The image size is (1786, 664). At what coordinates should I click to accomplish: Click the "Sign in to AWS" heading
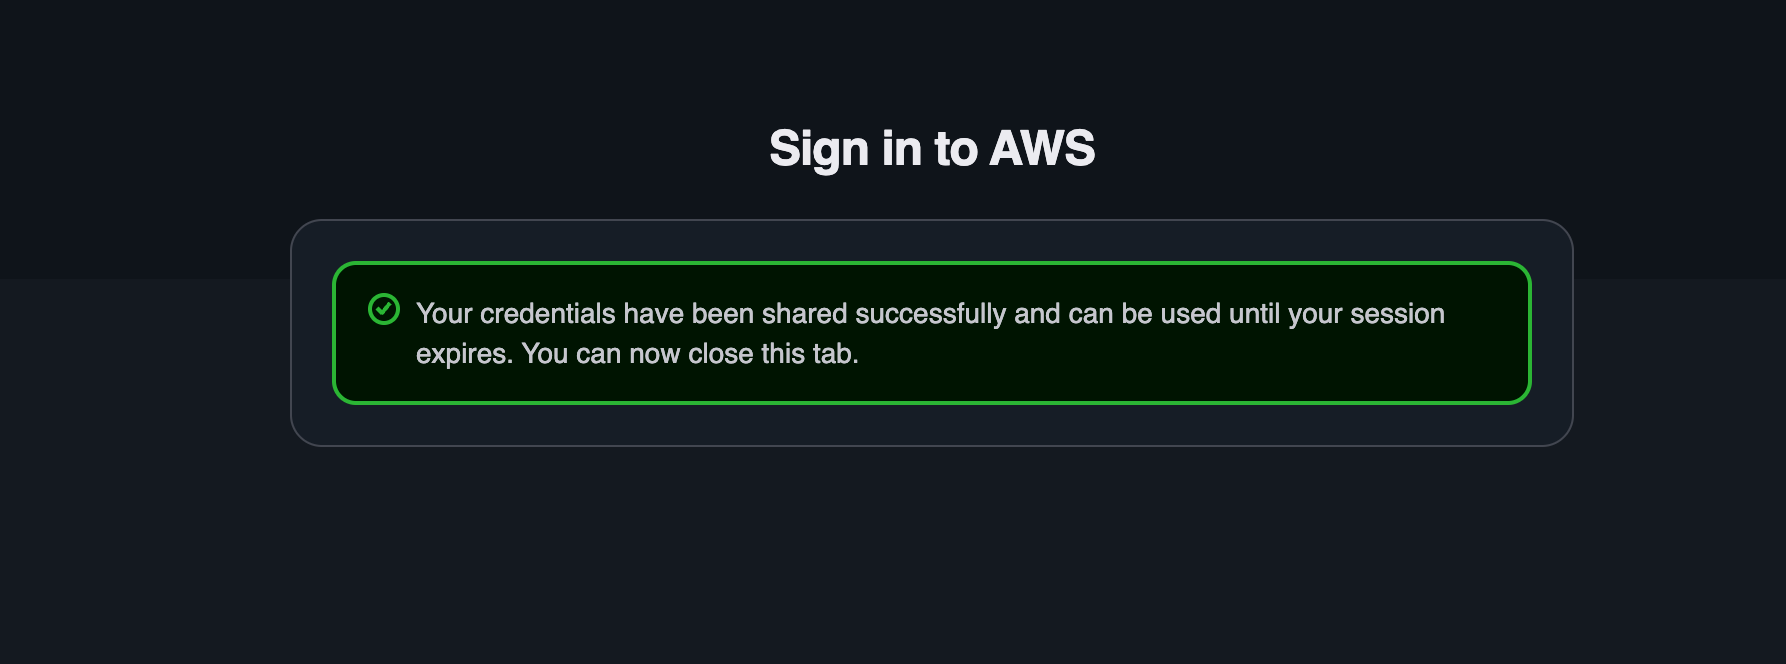(931, 149)
